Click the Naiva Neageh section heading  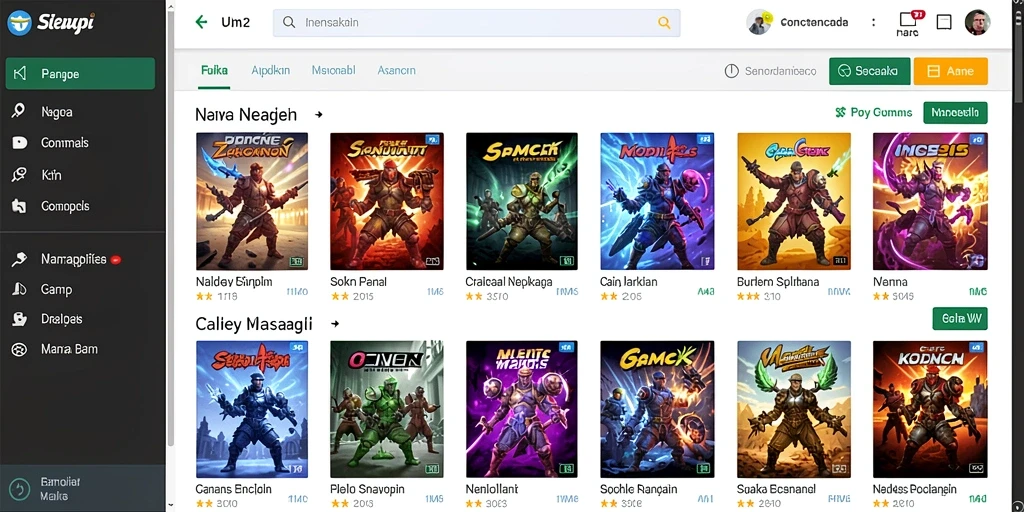[246, 115]
